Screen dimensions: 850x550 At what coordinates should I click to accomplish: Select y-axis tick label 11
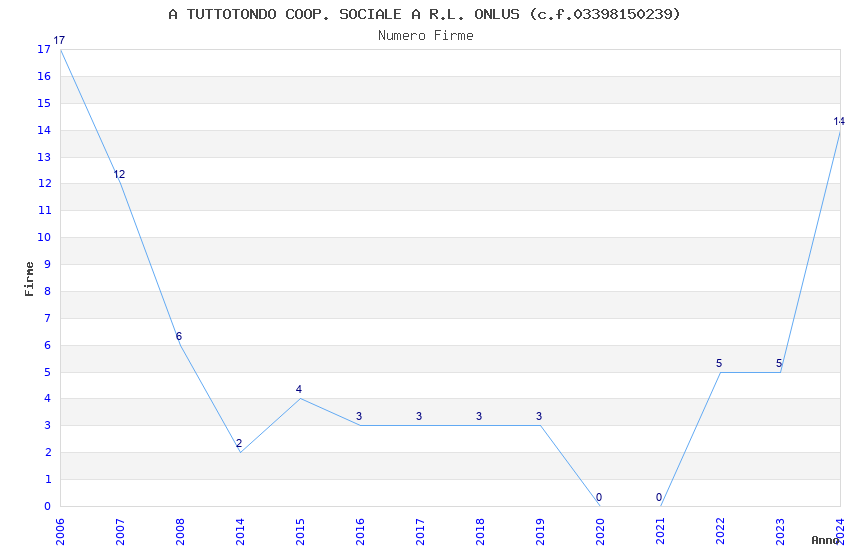point(44,210)
